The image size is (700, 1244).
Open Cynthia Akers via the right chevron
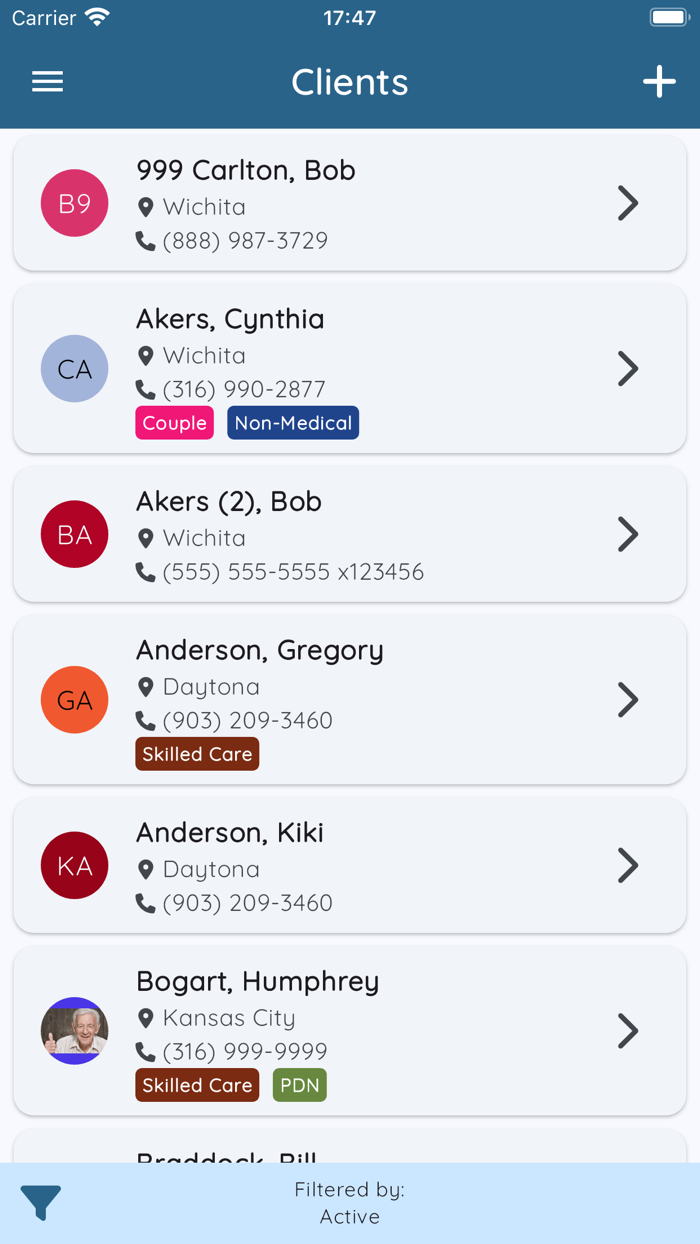(x=628, y=368)
